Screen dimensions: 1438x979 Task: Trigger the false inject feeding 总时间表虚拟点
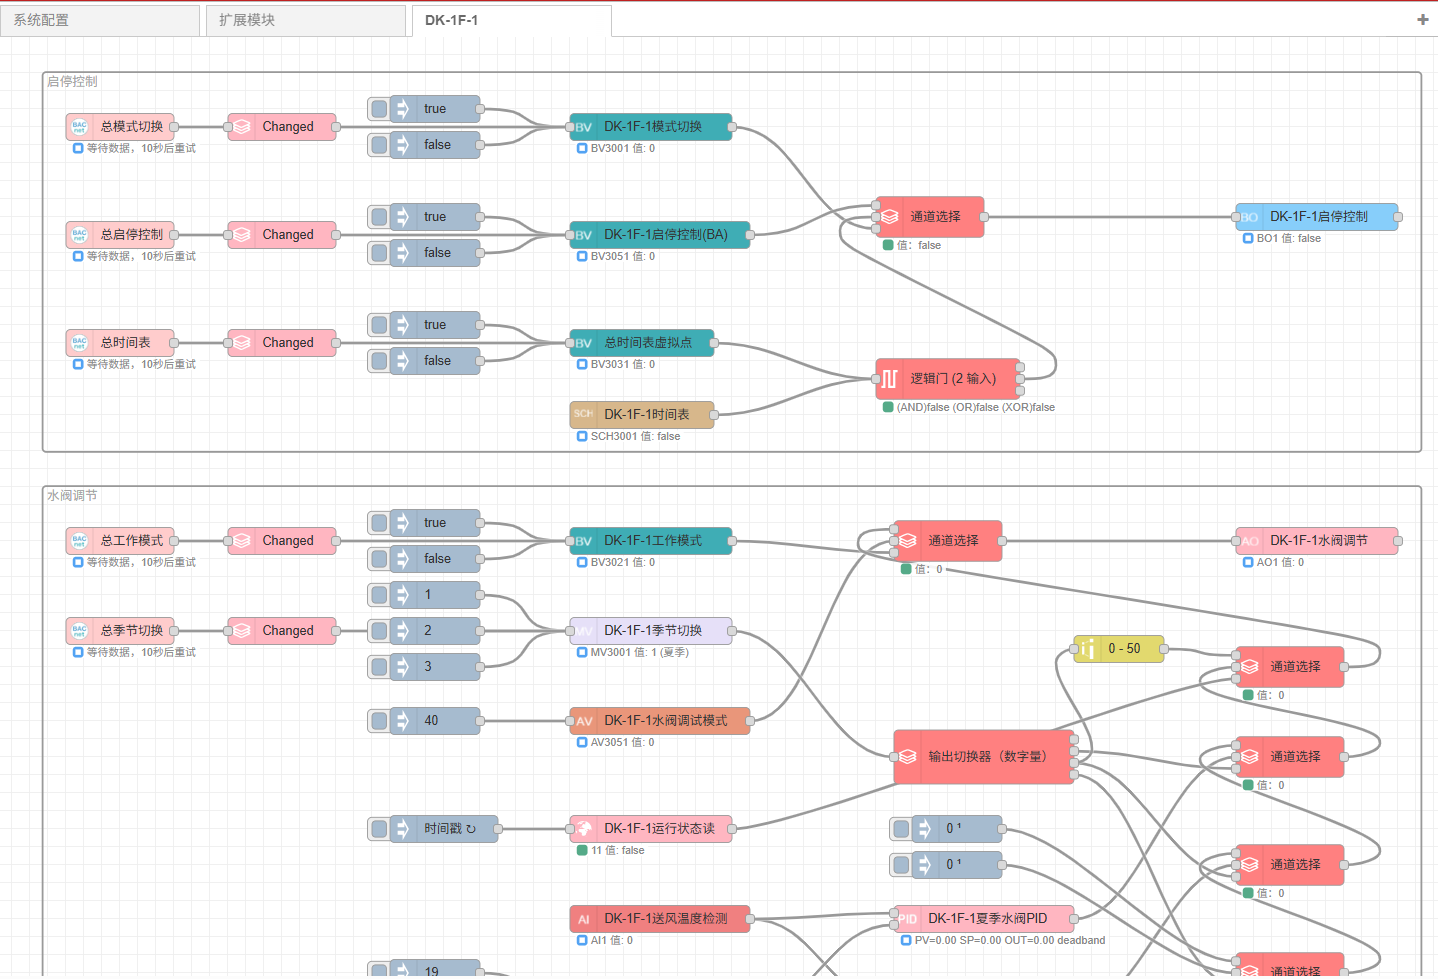point(379,361)
